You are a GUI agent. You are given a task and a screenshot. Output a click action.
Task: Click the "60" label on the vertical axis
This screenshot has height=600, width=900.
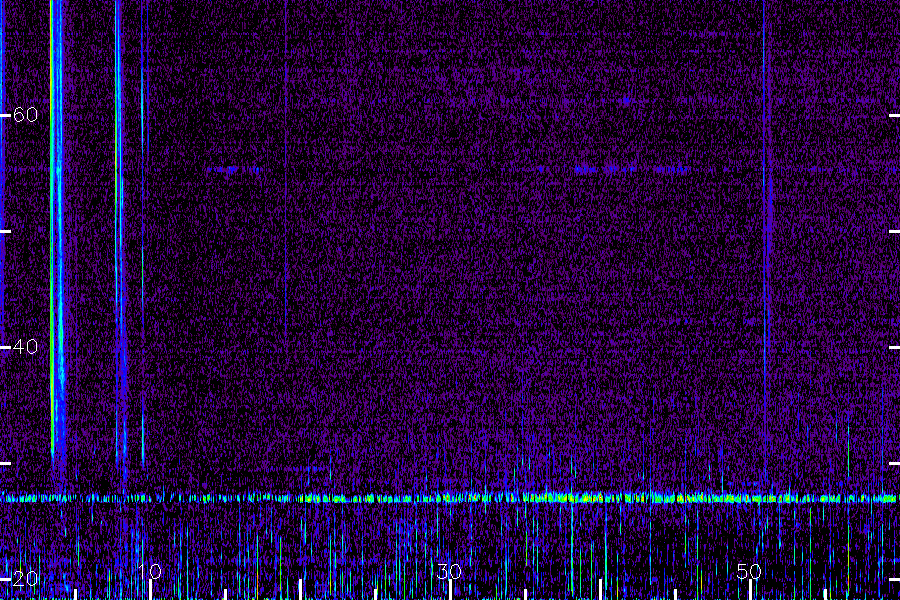coord(25,115)
